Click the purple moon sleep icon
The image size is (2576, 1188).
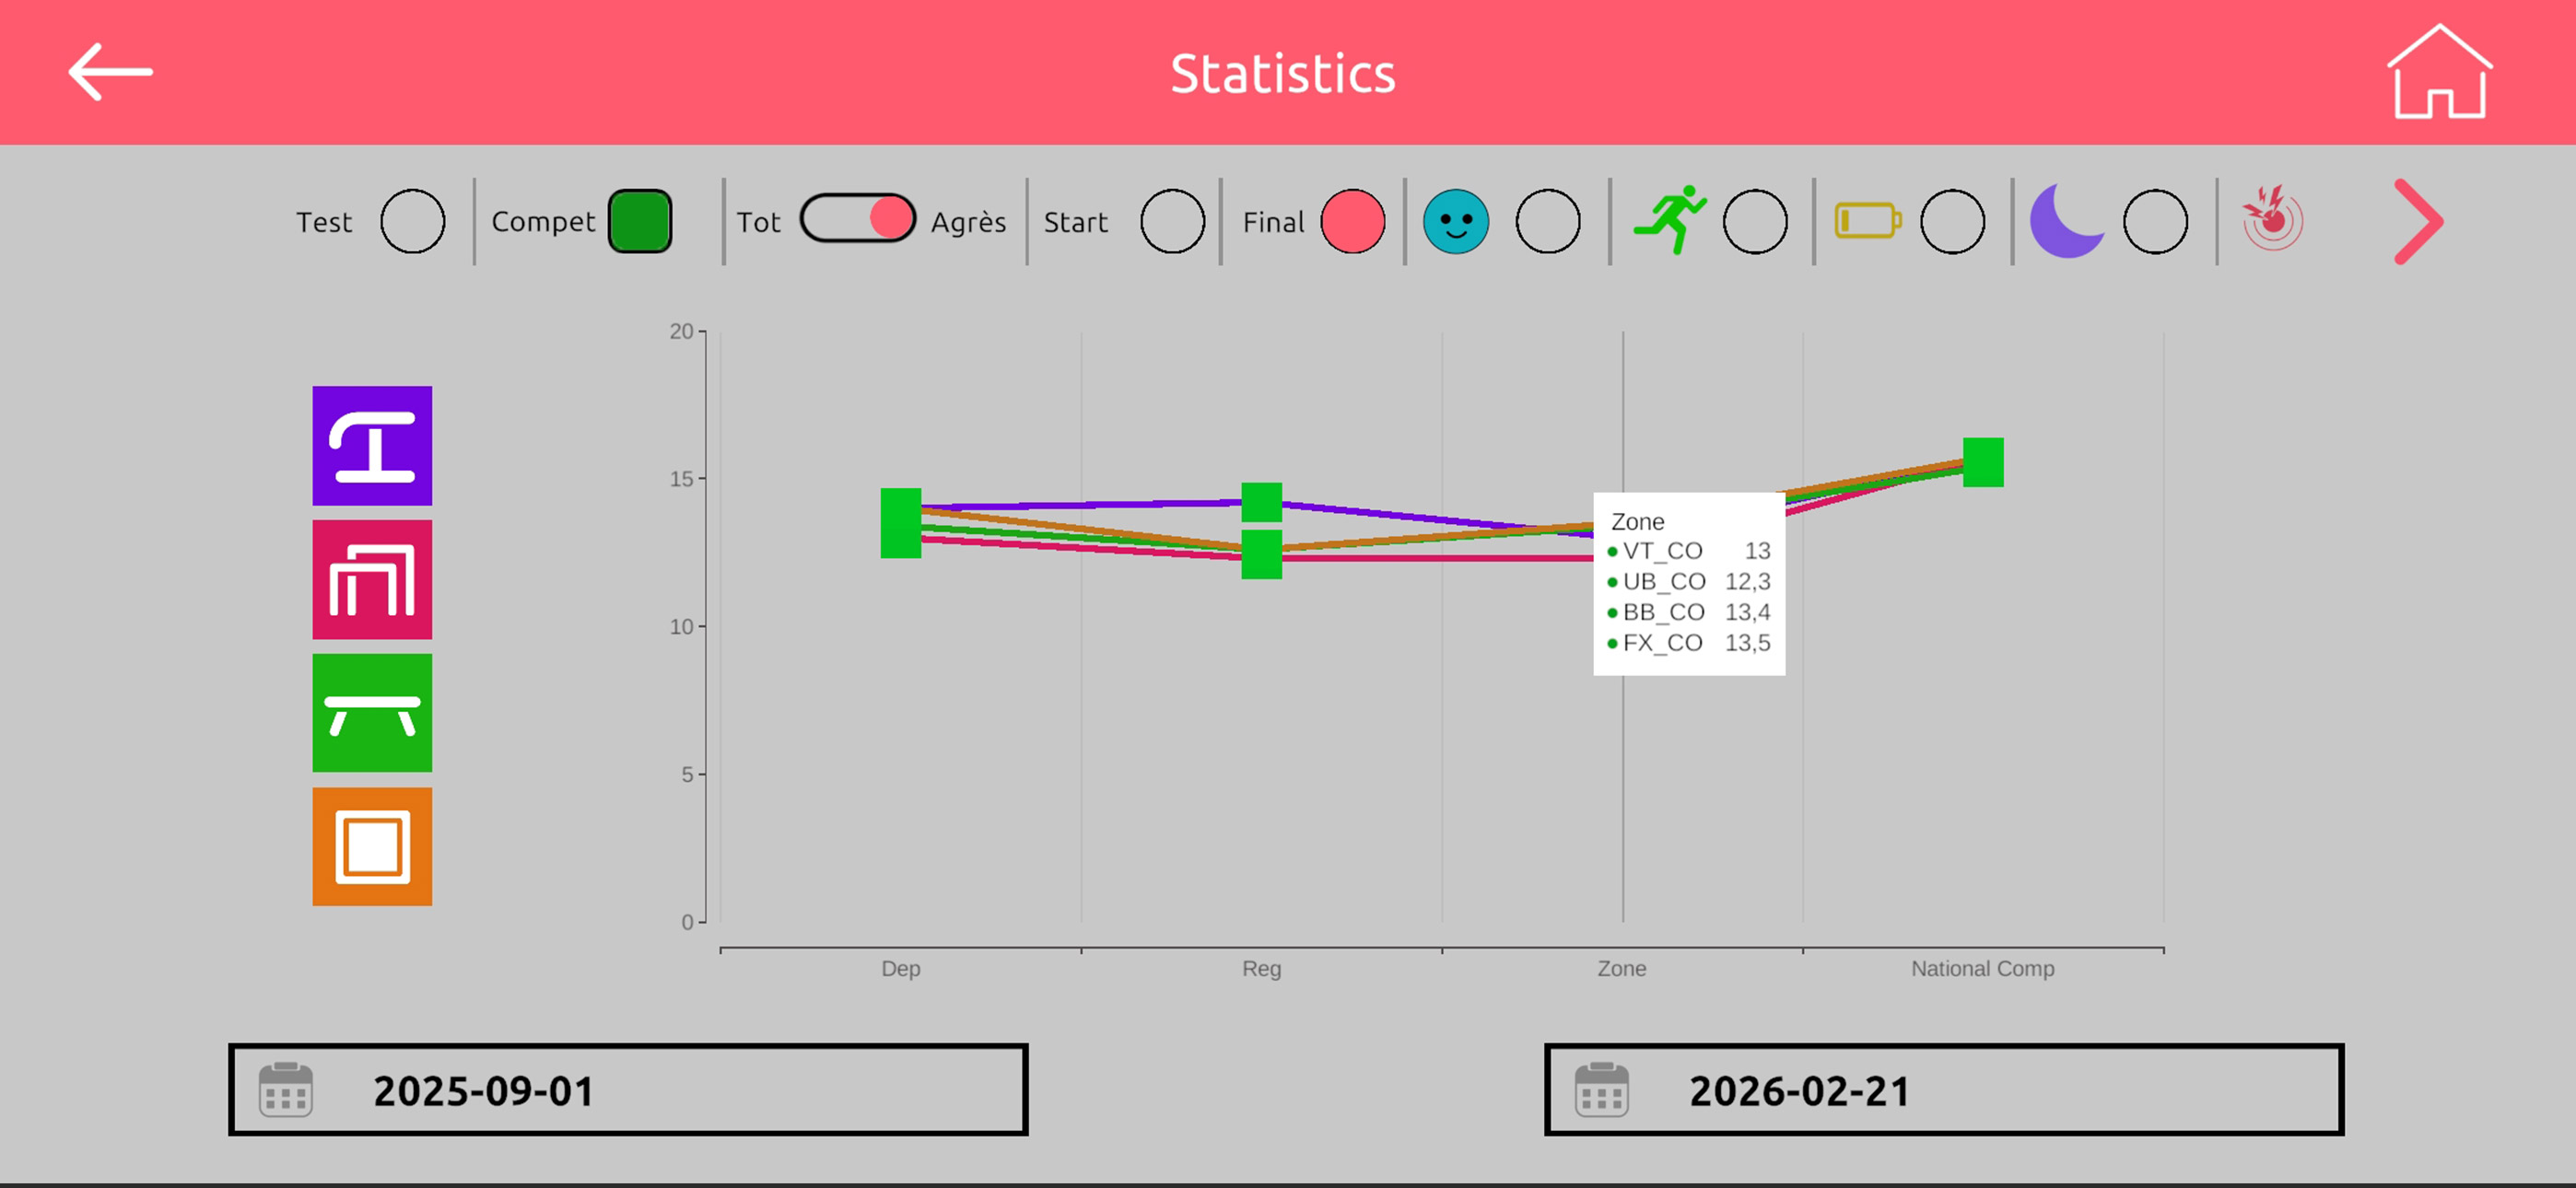point(2065,221)
